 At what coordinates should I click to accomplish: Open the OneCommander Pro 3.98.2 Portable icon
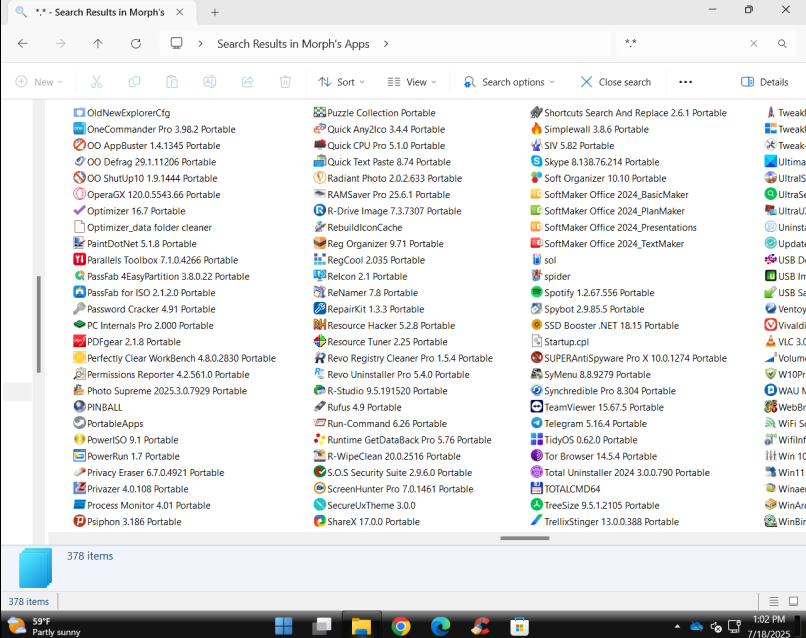coord(79,129)
